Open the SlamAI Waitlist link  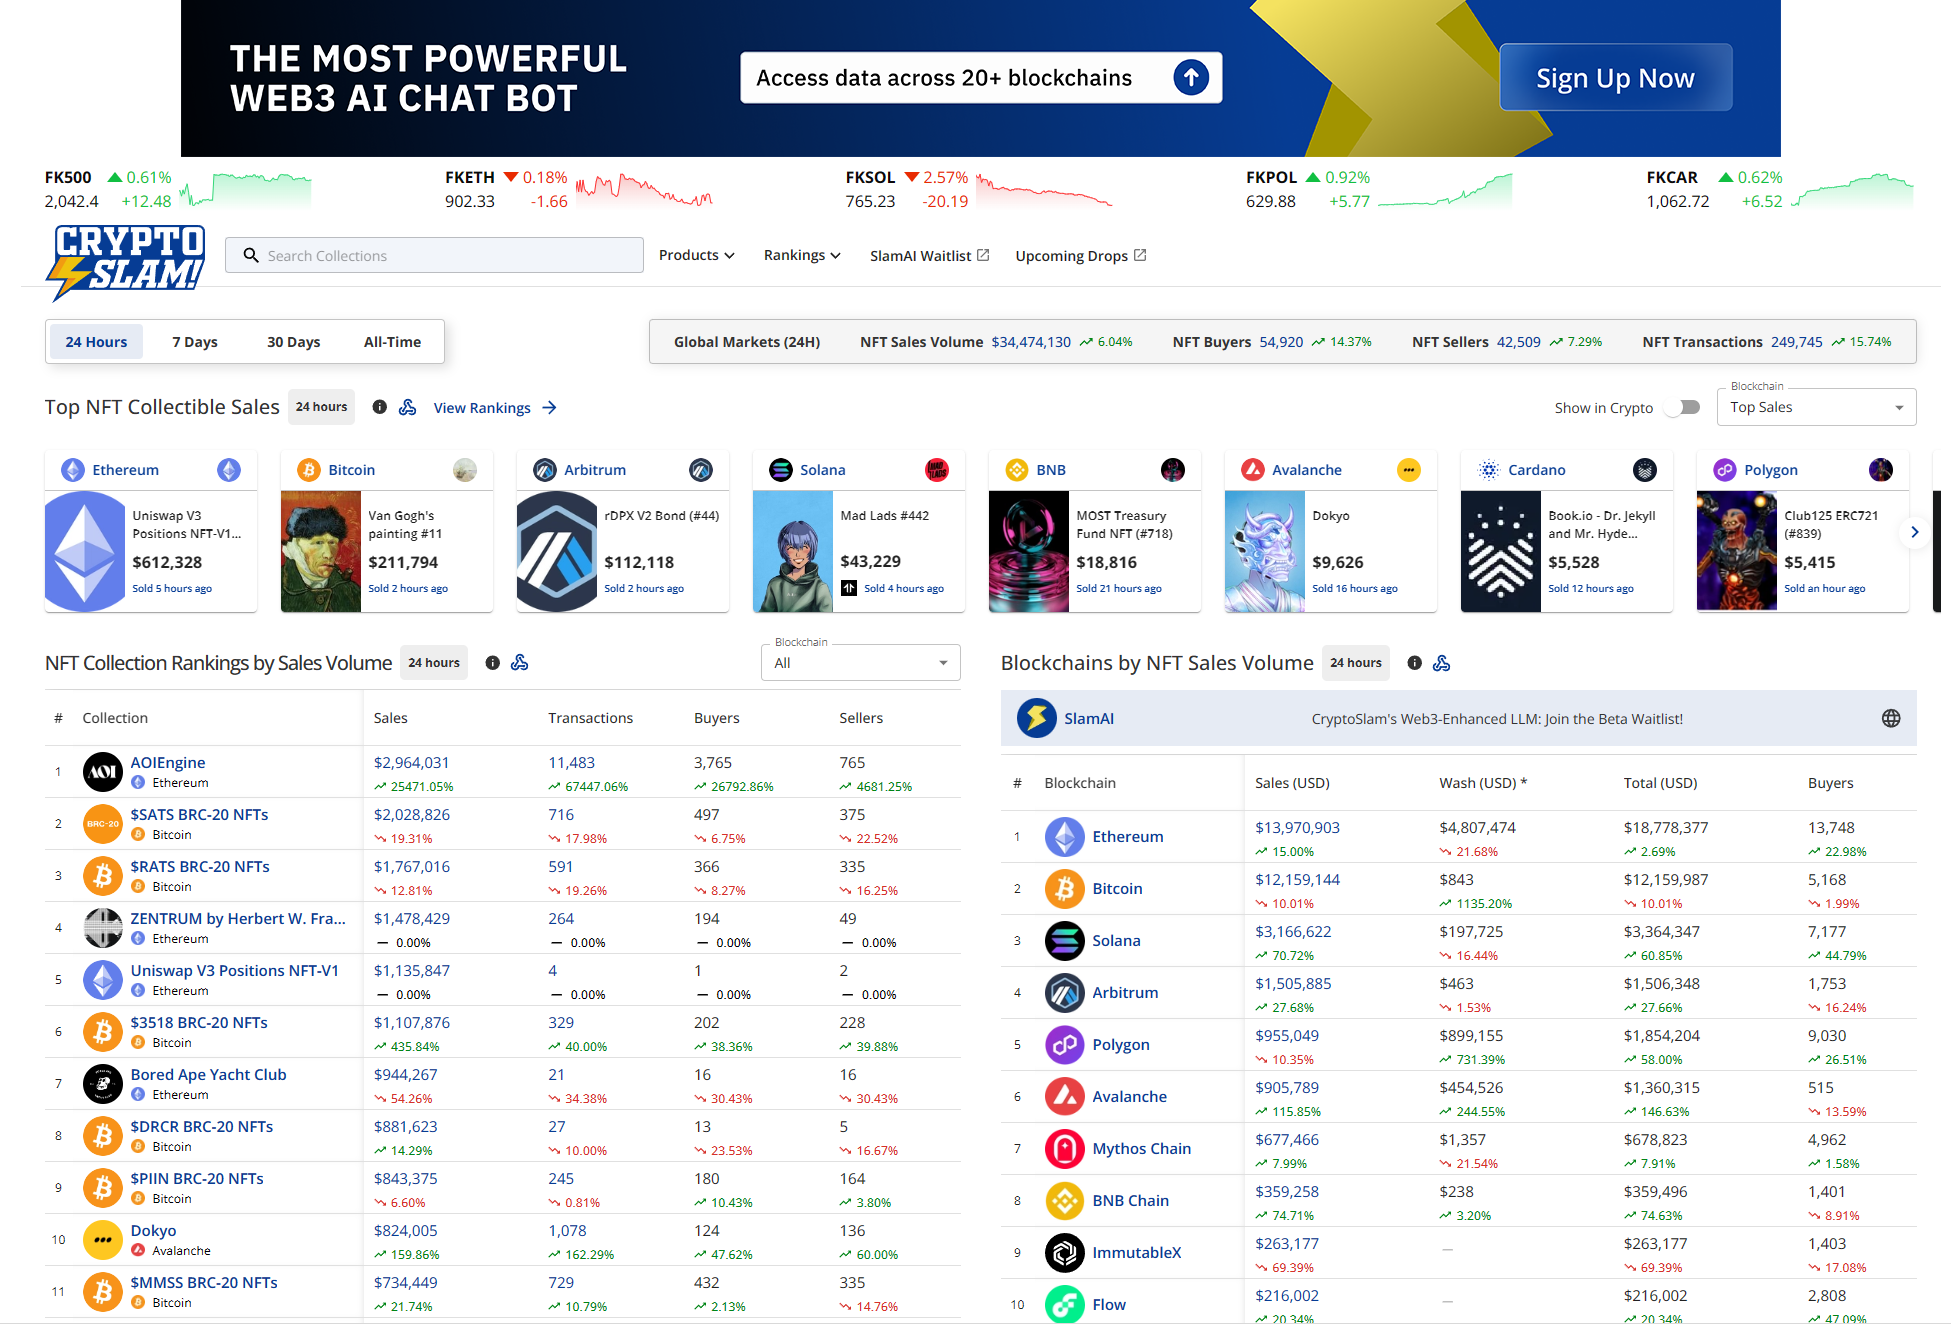tap(929, 256)
